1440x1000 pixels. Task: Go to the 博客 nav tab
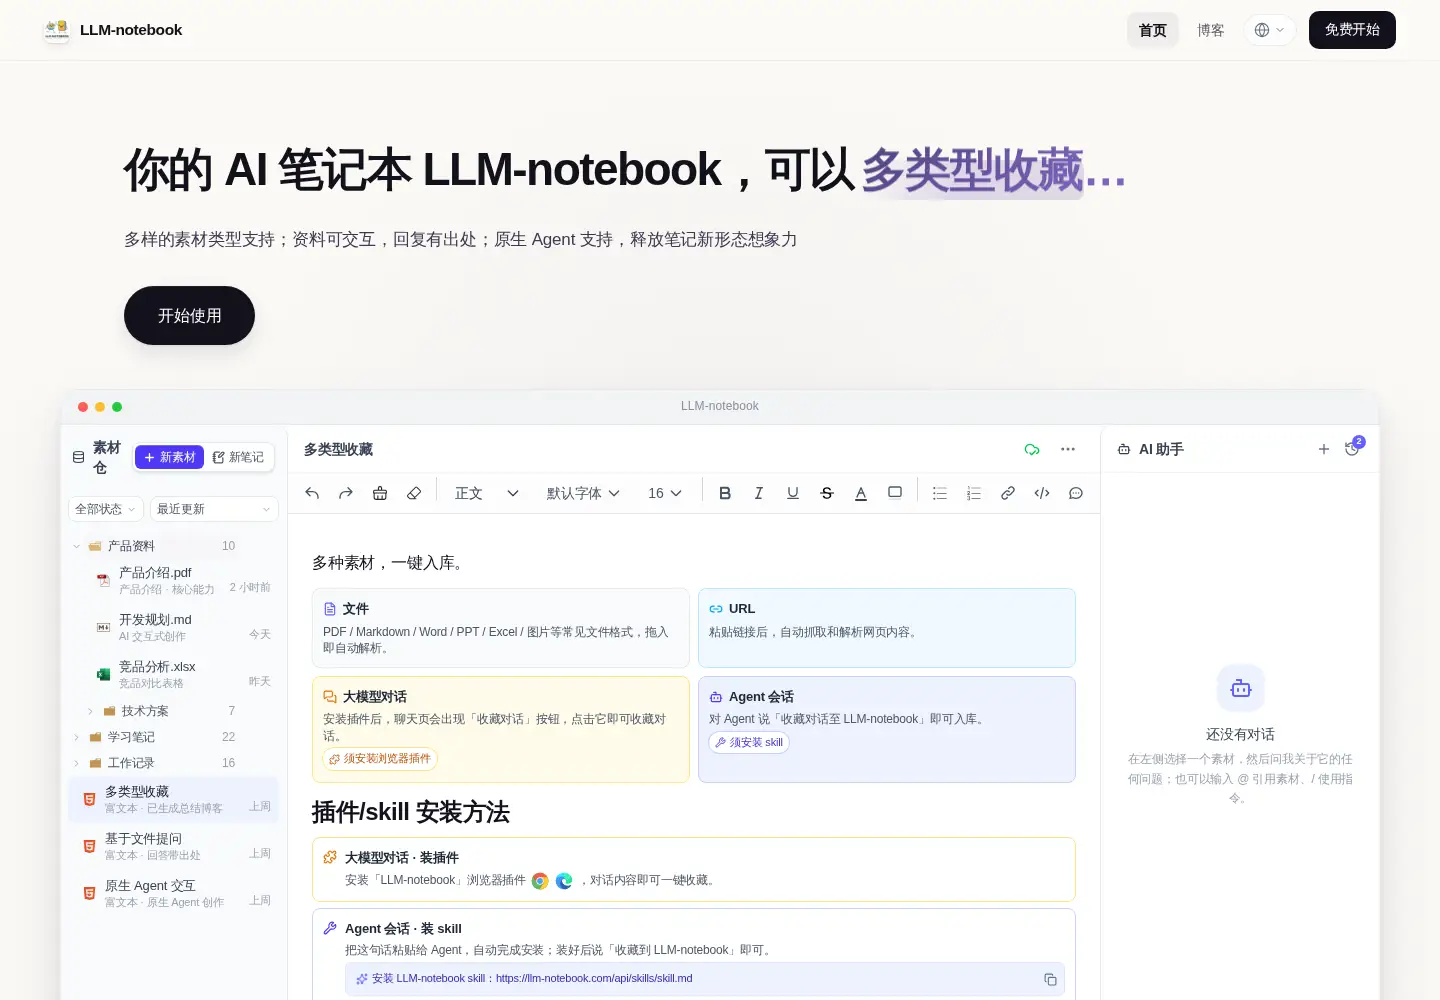[x=1211, y=30]
